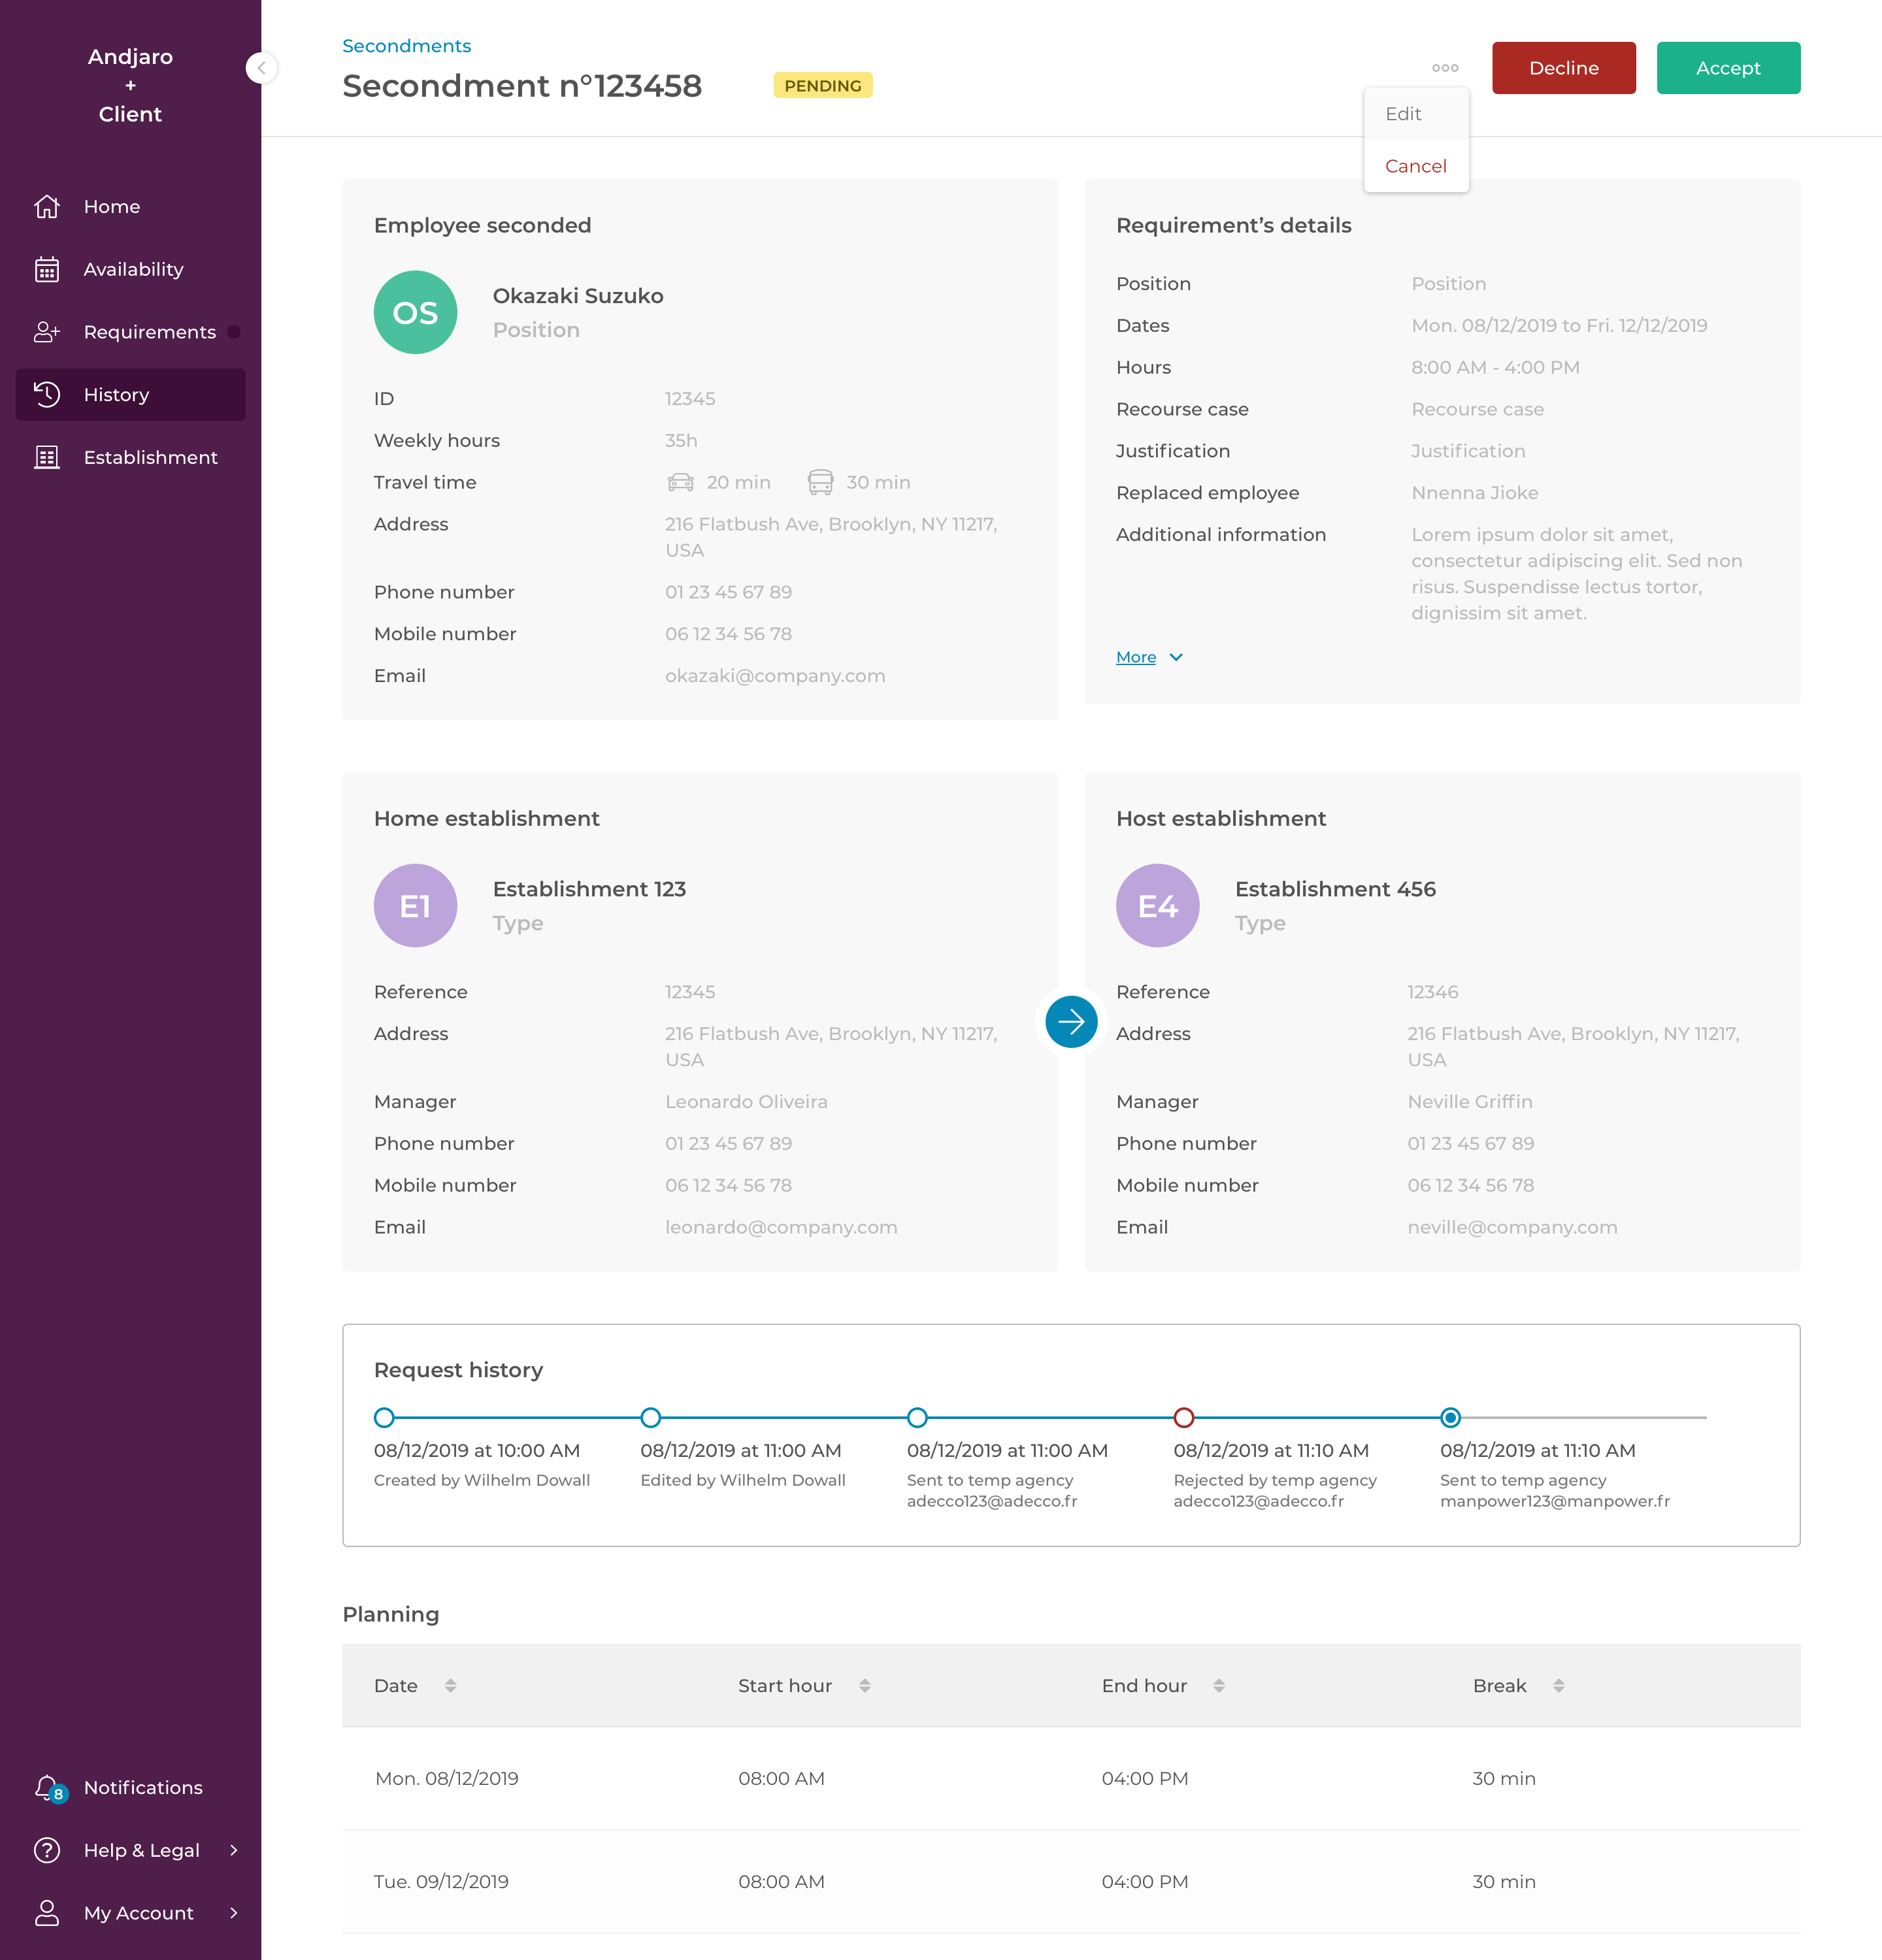Click the Establishment 456 title
This screenshot has width=1882, height=1960.
(1335, 889)
